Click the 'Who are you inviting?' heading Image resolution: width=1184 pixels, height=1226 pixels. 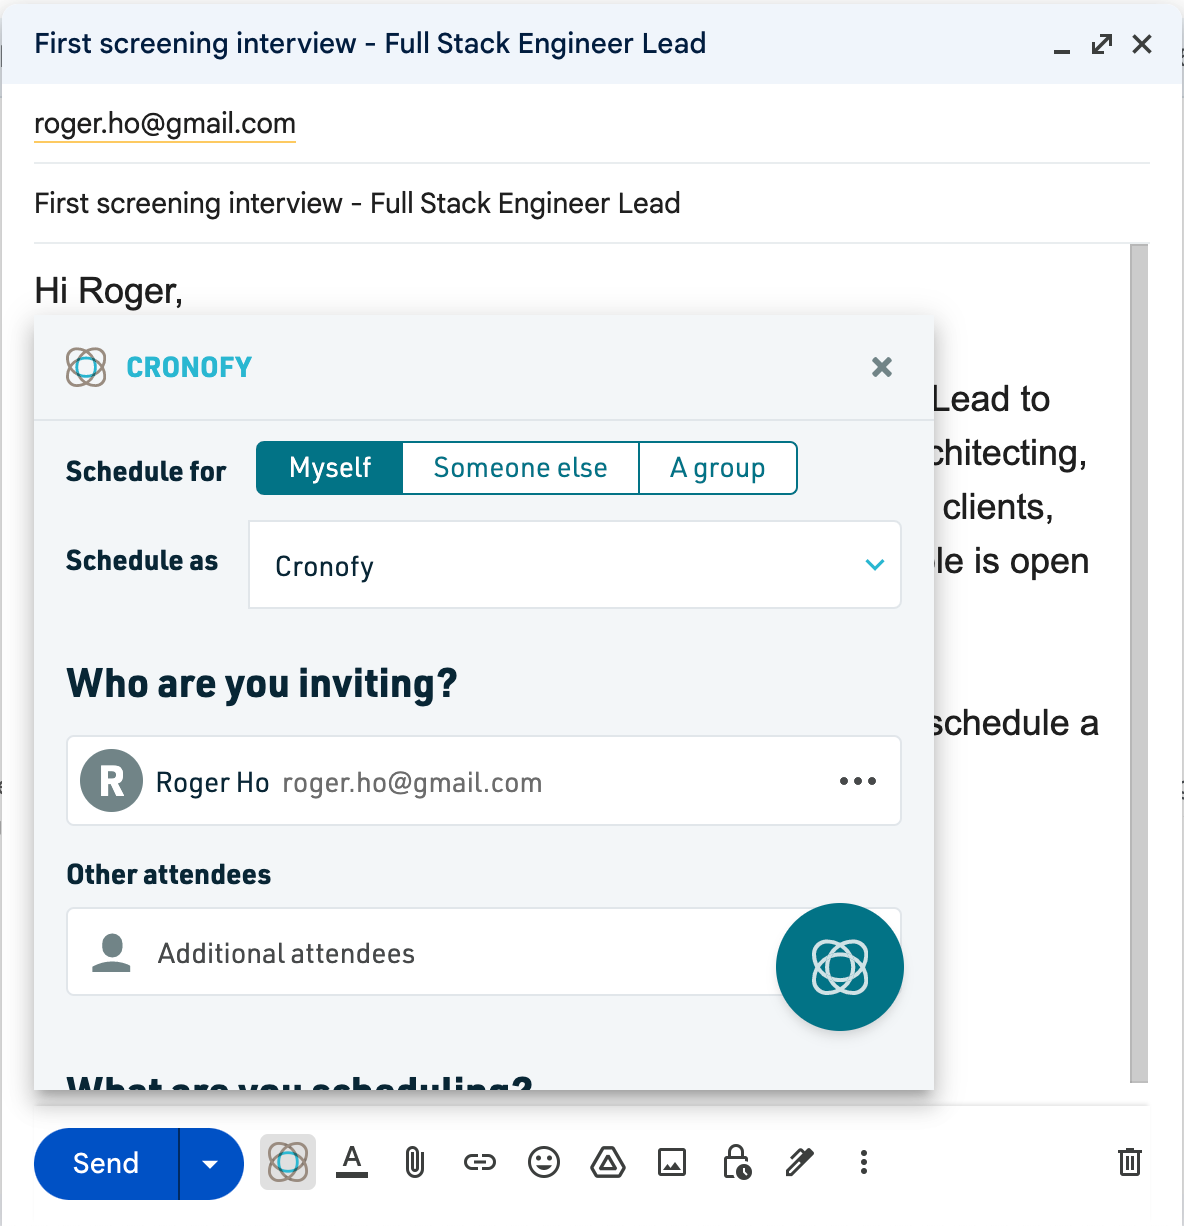pyautogui.click(x=262, y=684)
